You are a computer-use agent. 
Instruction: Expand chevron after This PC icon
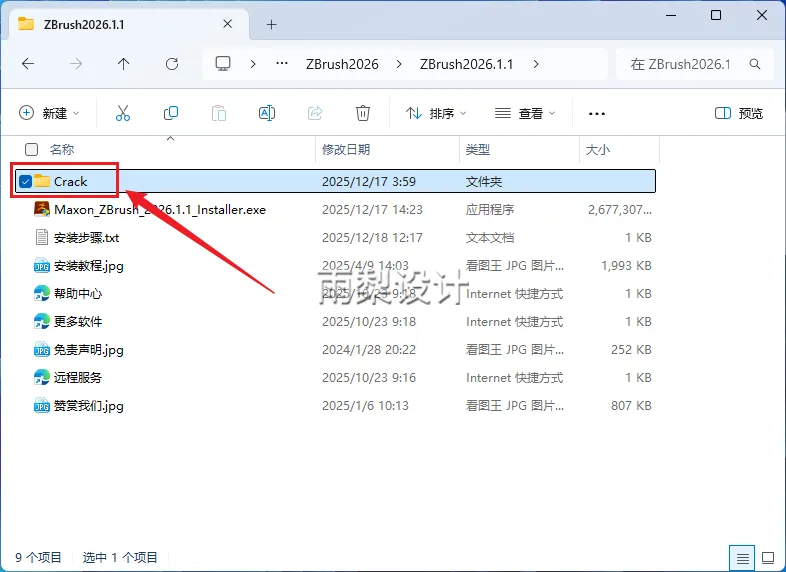tap(253, 64)
